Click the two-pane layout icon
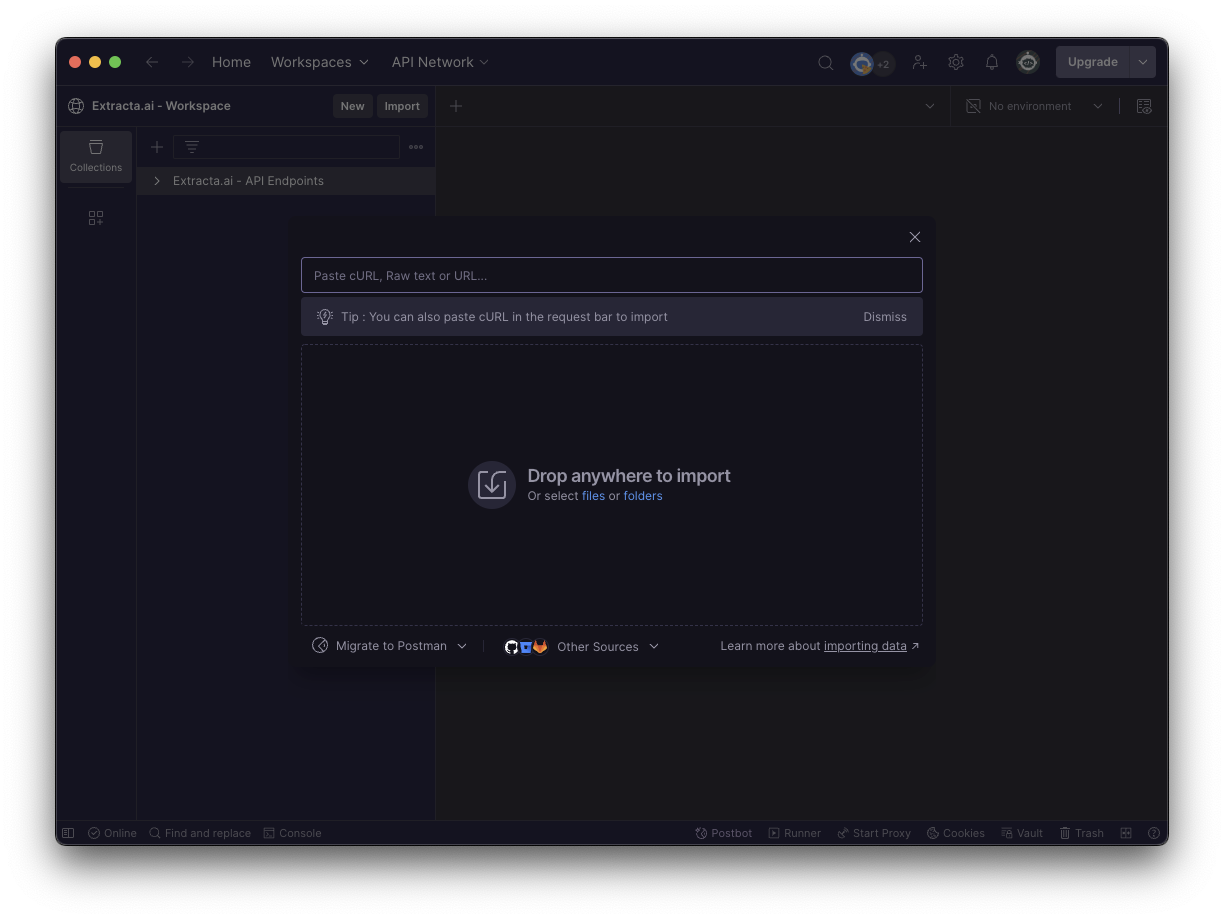Viewport: 1224px width, 919px height. point(1126,833)
